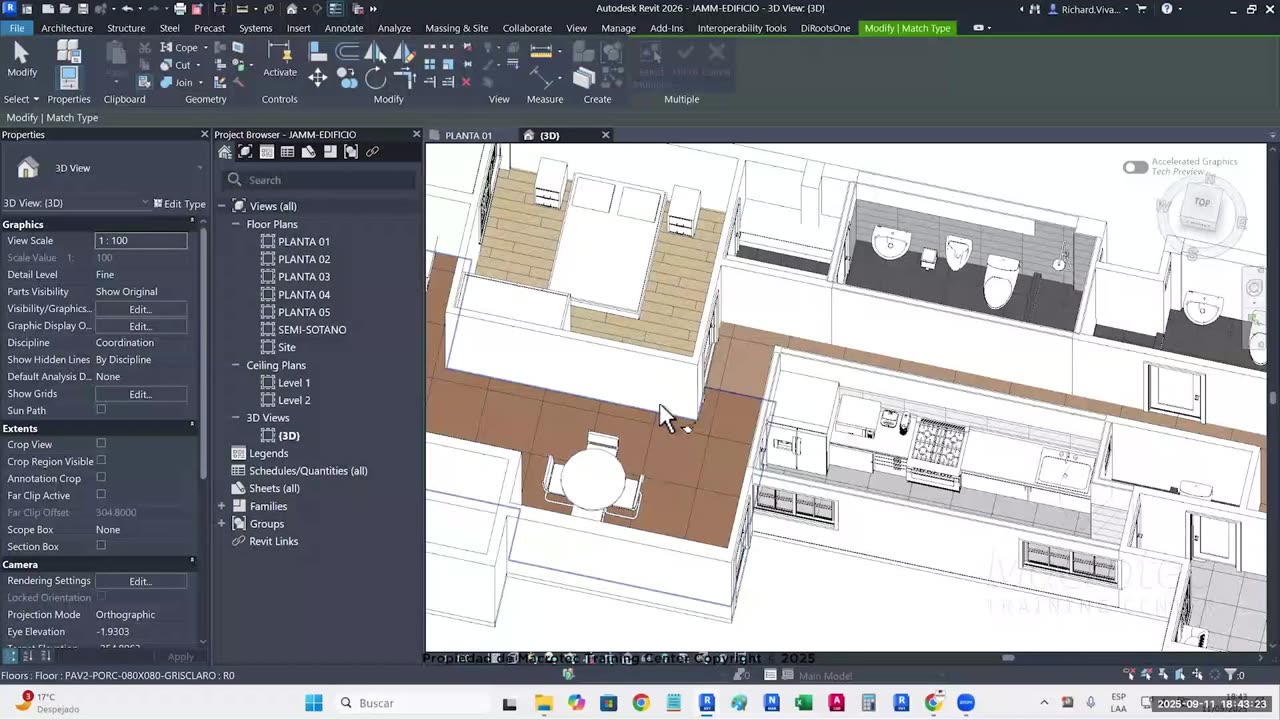The image size is (1280, 720).
Task: Open the DiRootsOne ribbon tab
Action: coord(825,28)
